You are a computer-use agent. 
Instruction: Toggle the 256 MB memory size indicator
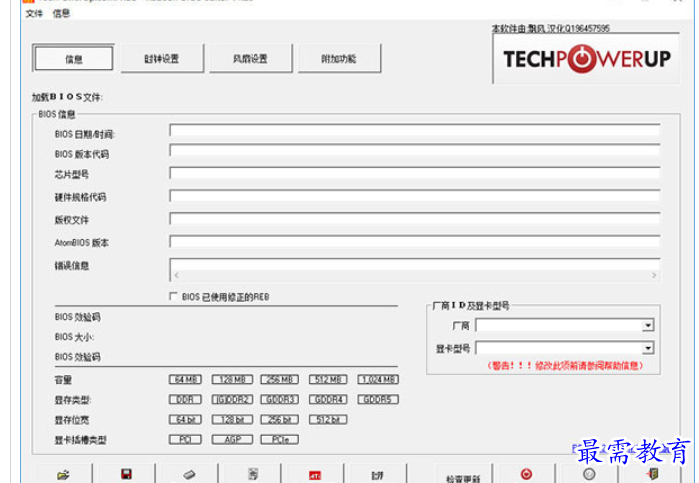[x=280, y=380]
